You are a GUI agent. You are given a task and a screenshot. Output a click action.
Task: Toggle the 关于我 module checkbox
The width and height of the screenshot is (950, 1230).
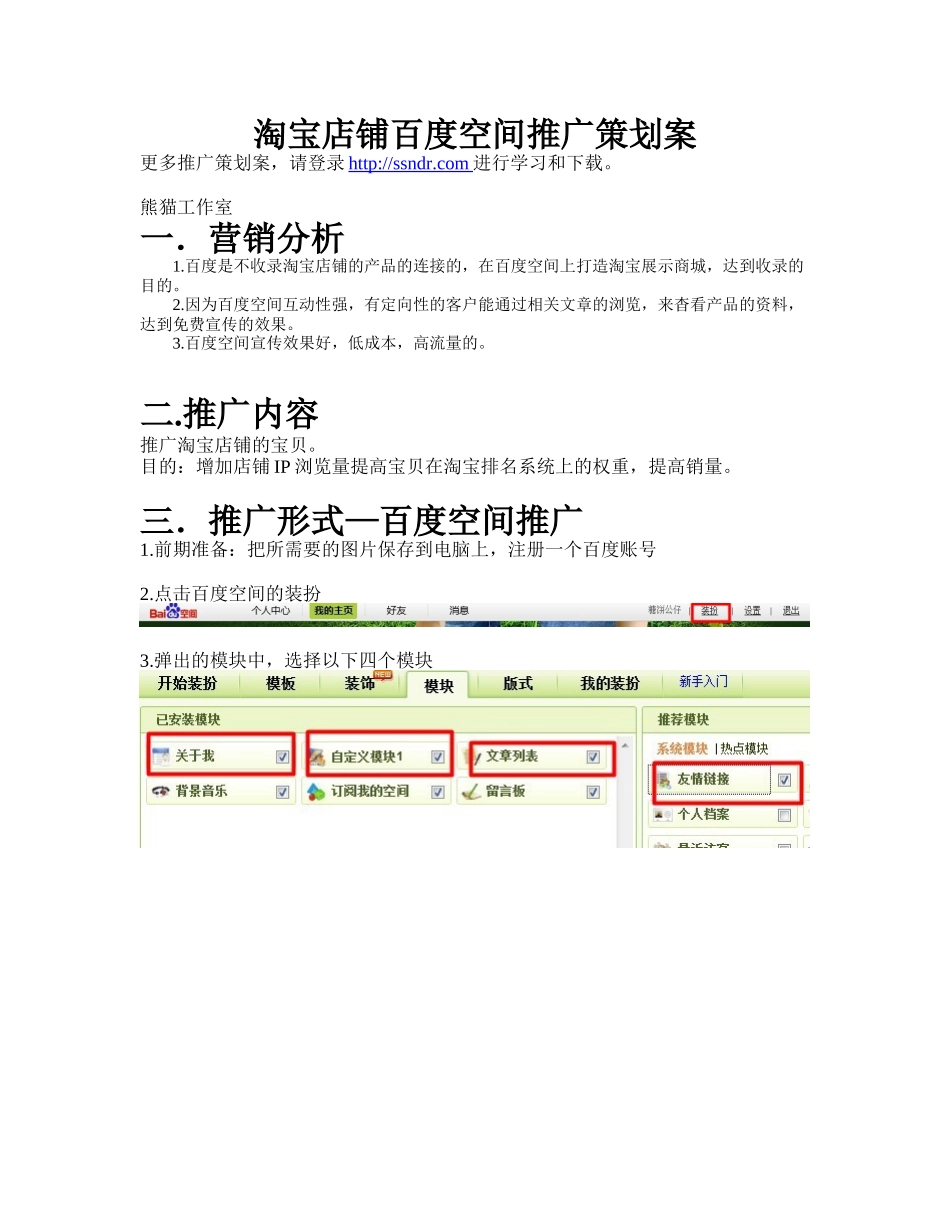click(x=282, y=757)
